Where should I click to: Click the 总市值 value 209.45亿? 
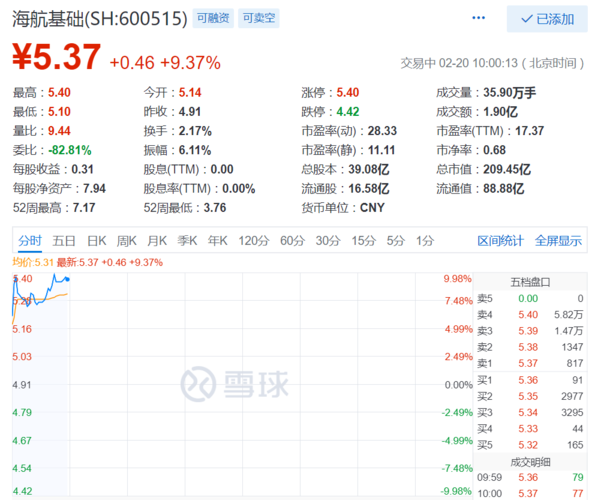507,169
